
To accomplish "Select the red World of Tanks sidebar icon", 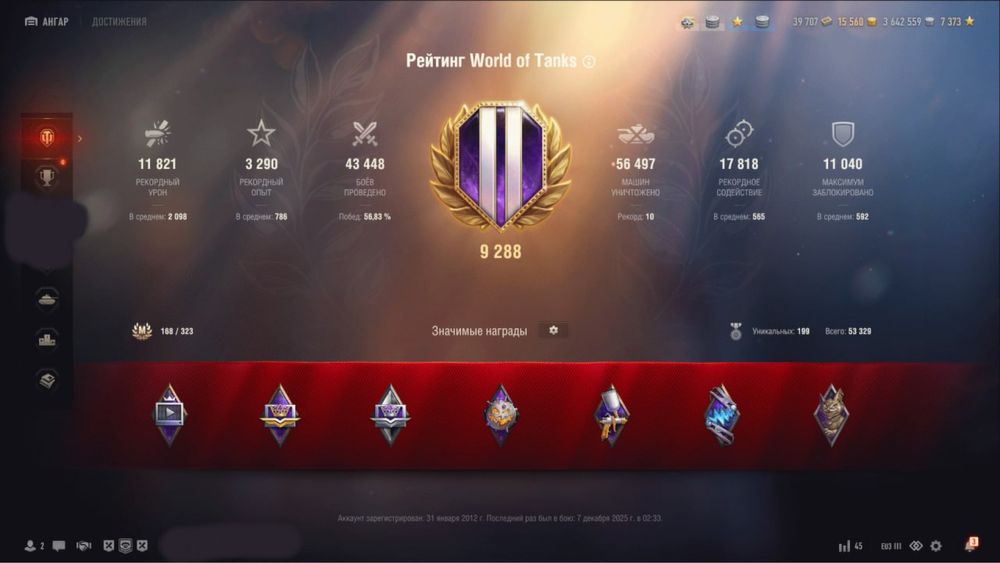I will click(47, 137).
